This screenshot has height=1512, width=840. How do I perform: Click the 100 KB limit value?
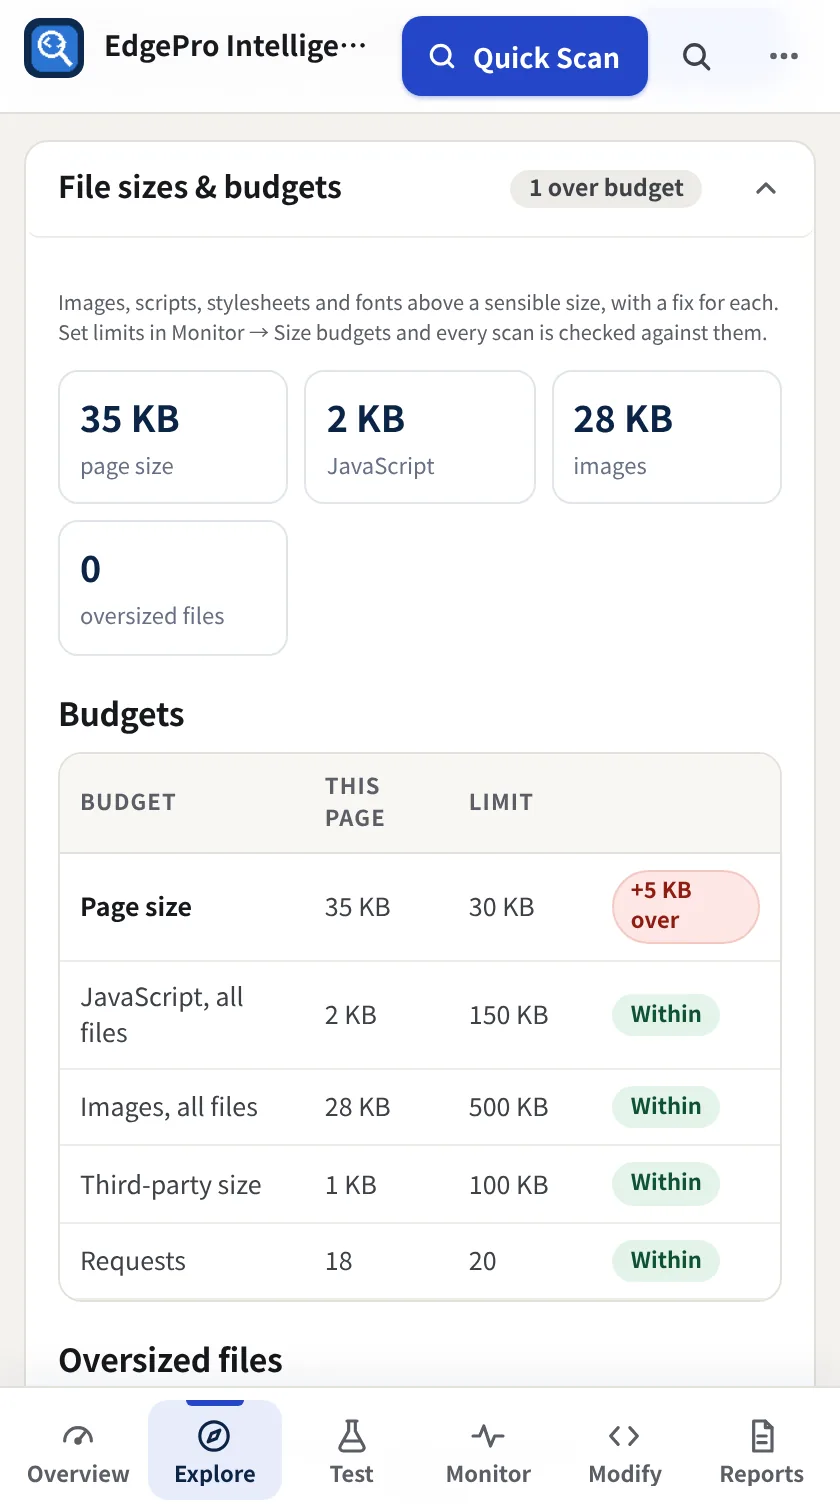pyautogui.click(x=509, y=1185)
